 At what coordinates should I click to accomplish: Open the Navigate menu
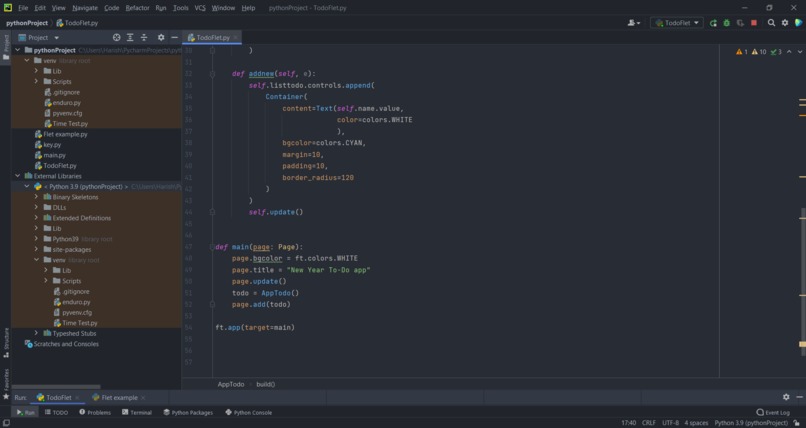click(85, 8)
